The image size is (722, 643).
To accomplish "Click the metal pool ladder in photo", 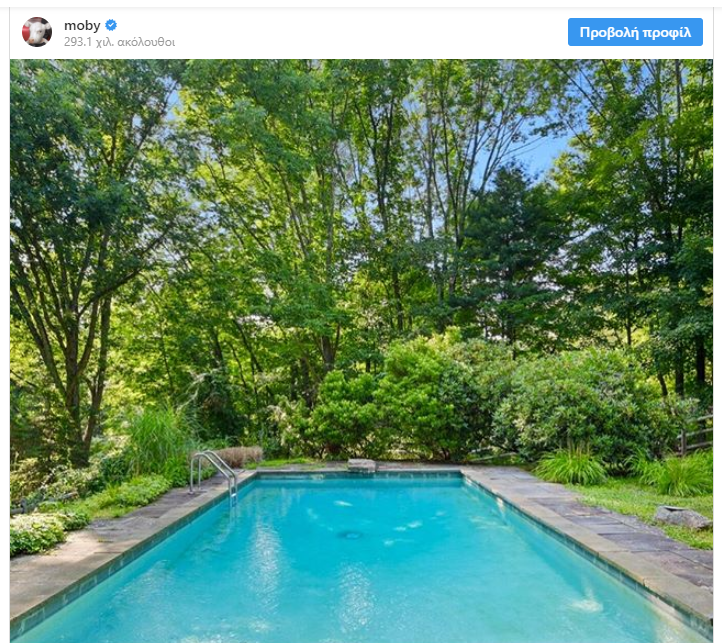I will [x=214, y=474].
